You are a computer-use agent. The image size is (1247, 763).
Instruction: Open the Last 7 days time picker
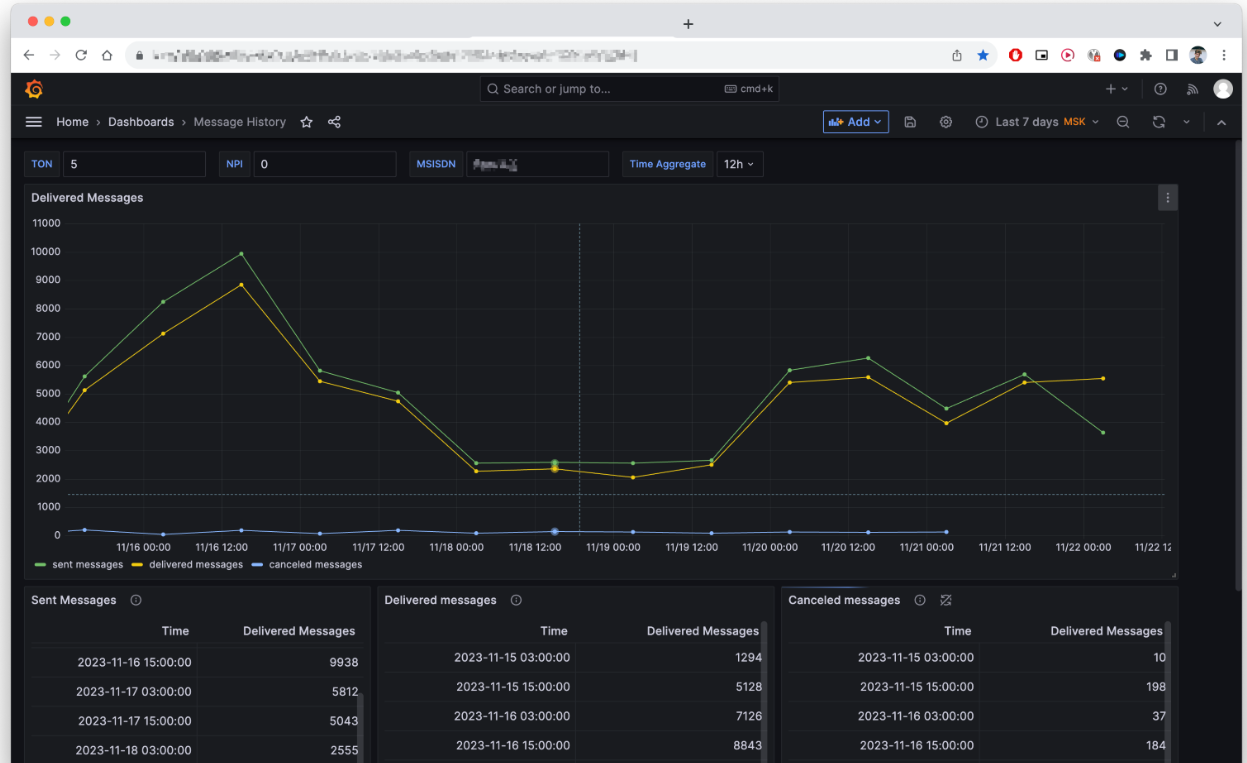[x=1037, y=122]
